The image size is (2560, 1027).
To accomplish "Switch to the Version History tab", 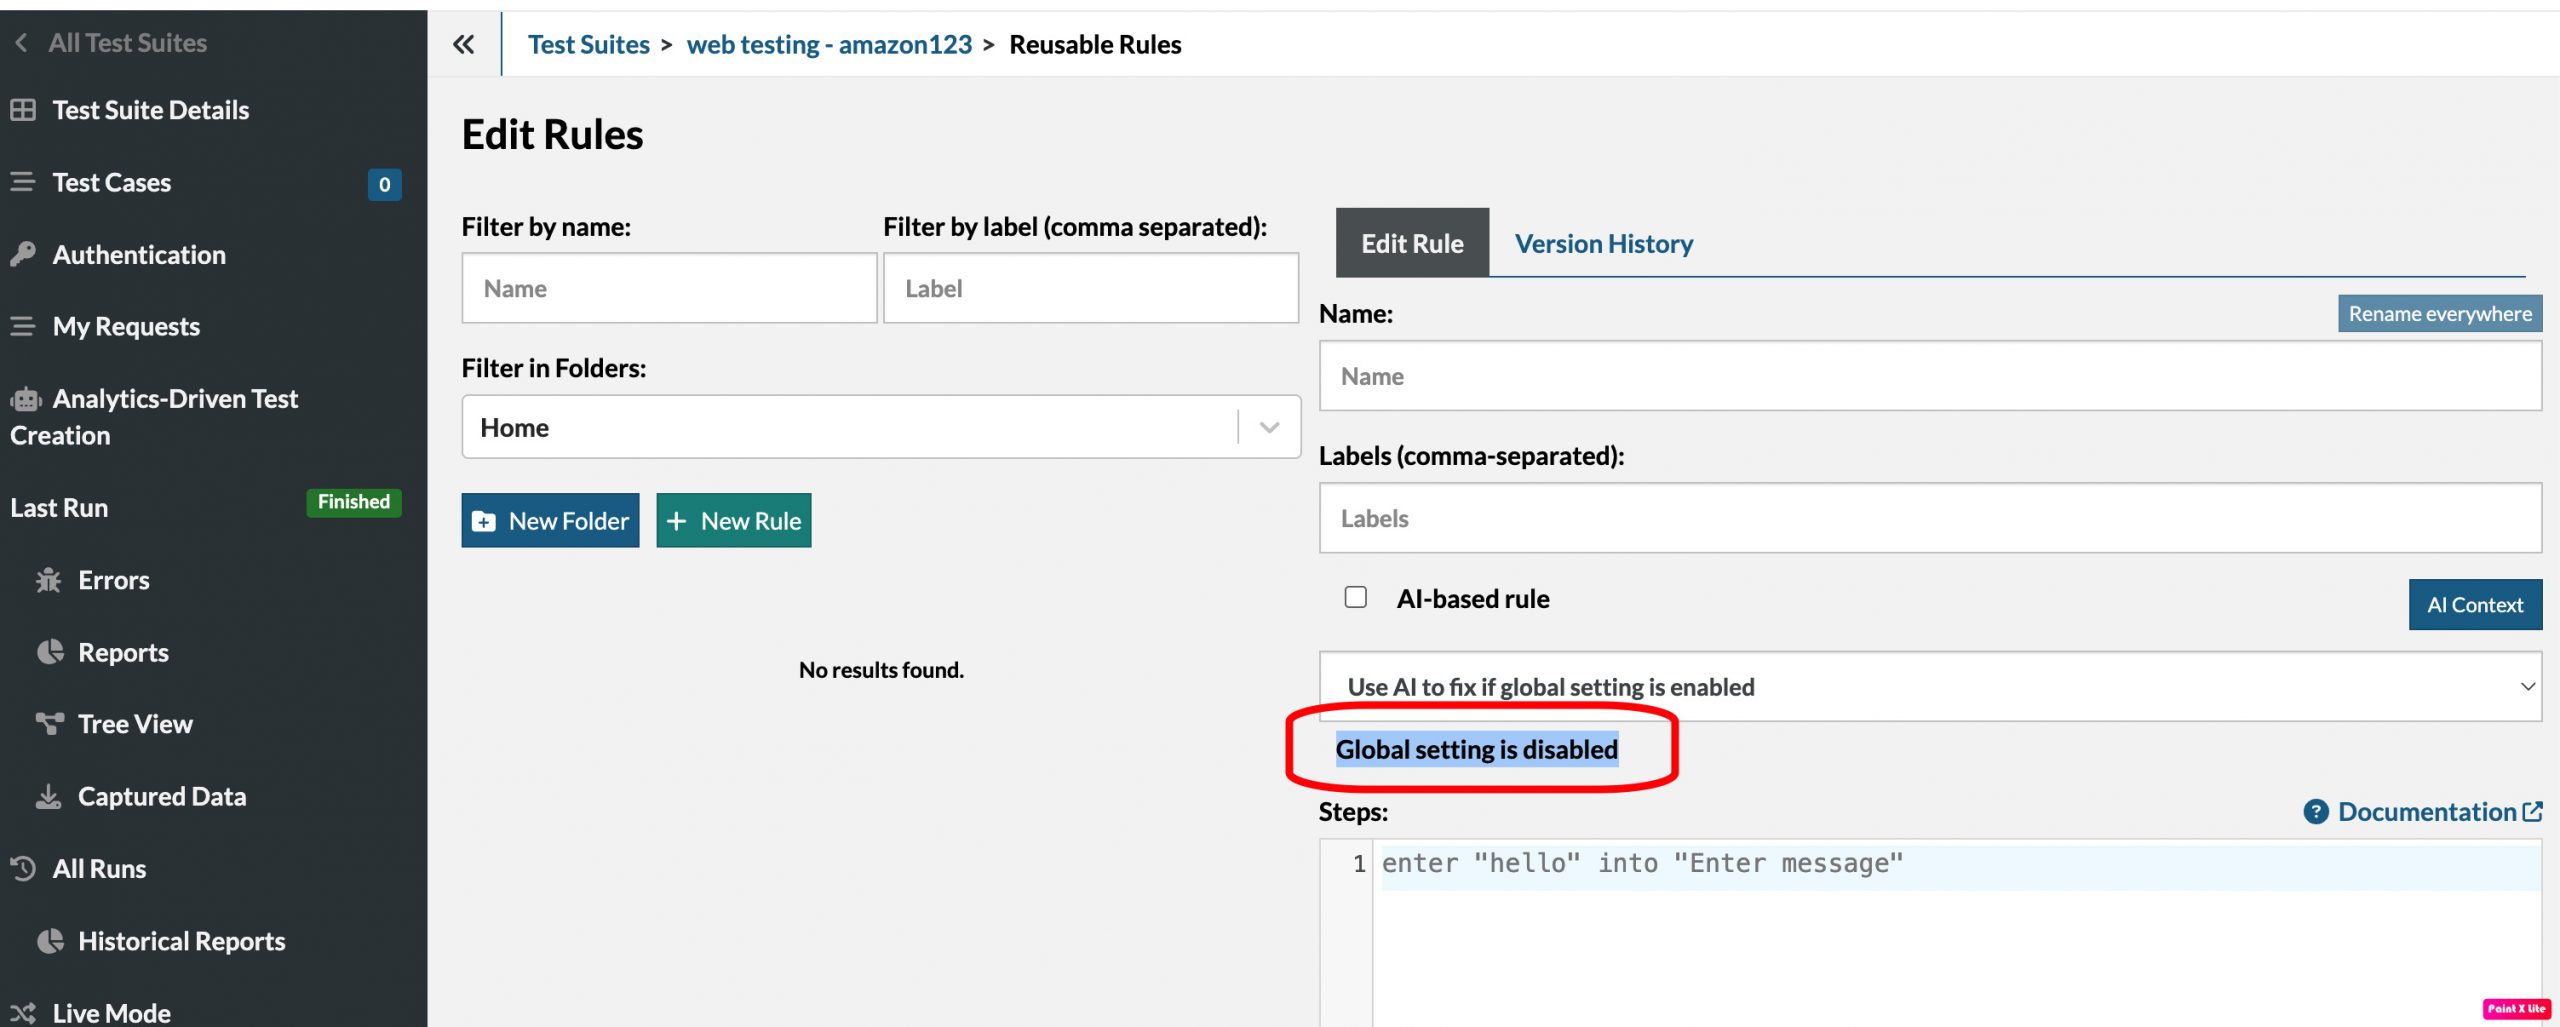I will 1603,244.
